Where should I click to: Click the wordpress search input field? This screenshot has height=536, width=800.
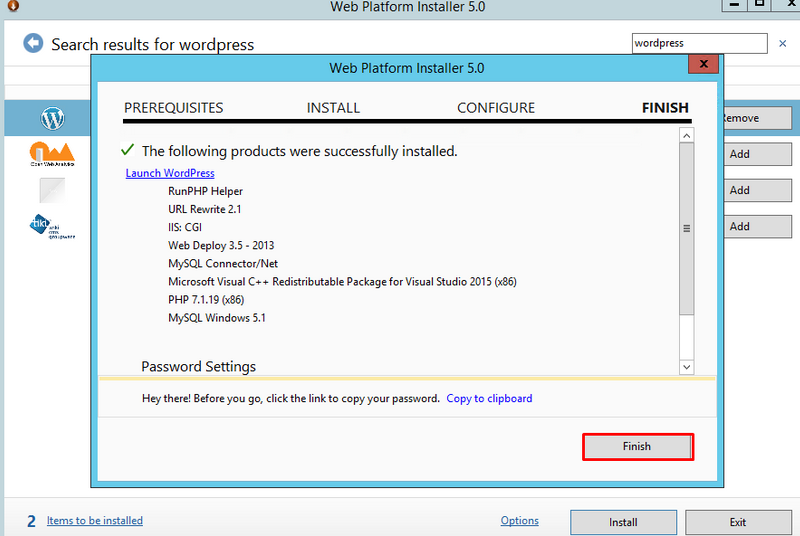(x=699, y=43)
